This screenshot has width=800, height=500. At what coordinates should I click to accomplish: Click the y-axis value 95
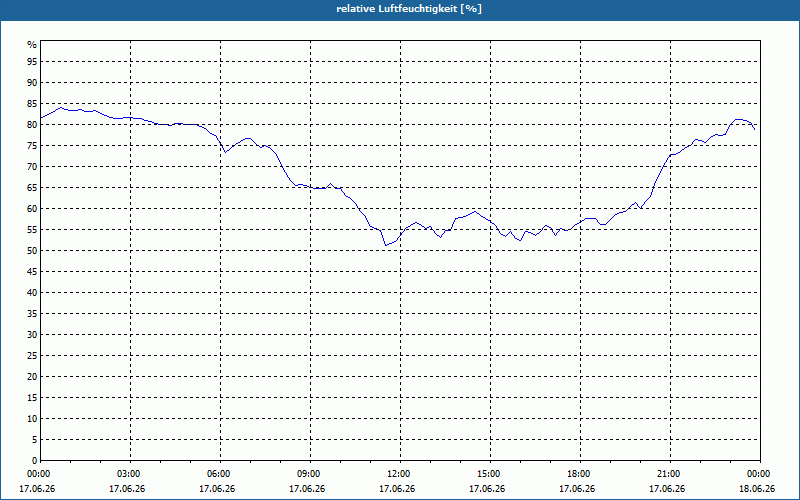click(x=32, y=62)
